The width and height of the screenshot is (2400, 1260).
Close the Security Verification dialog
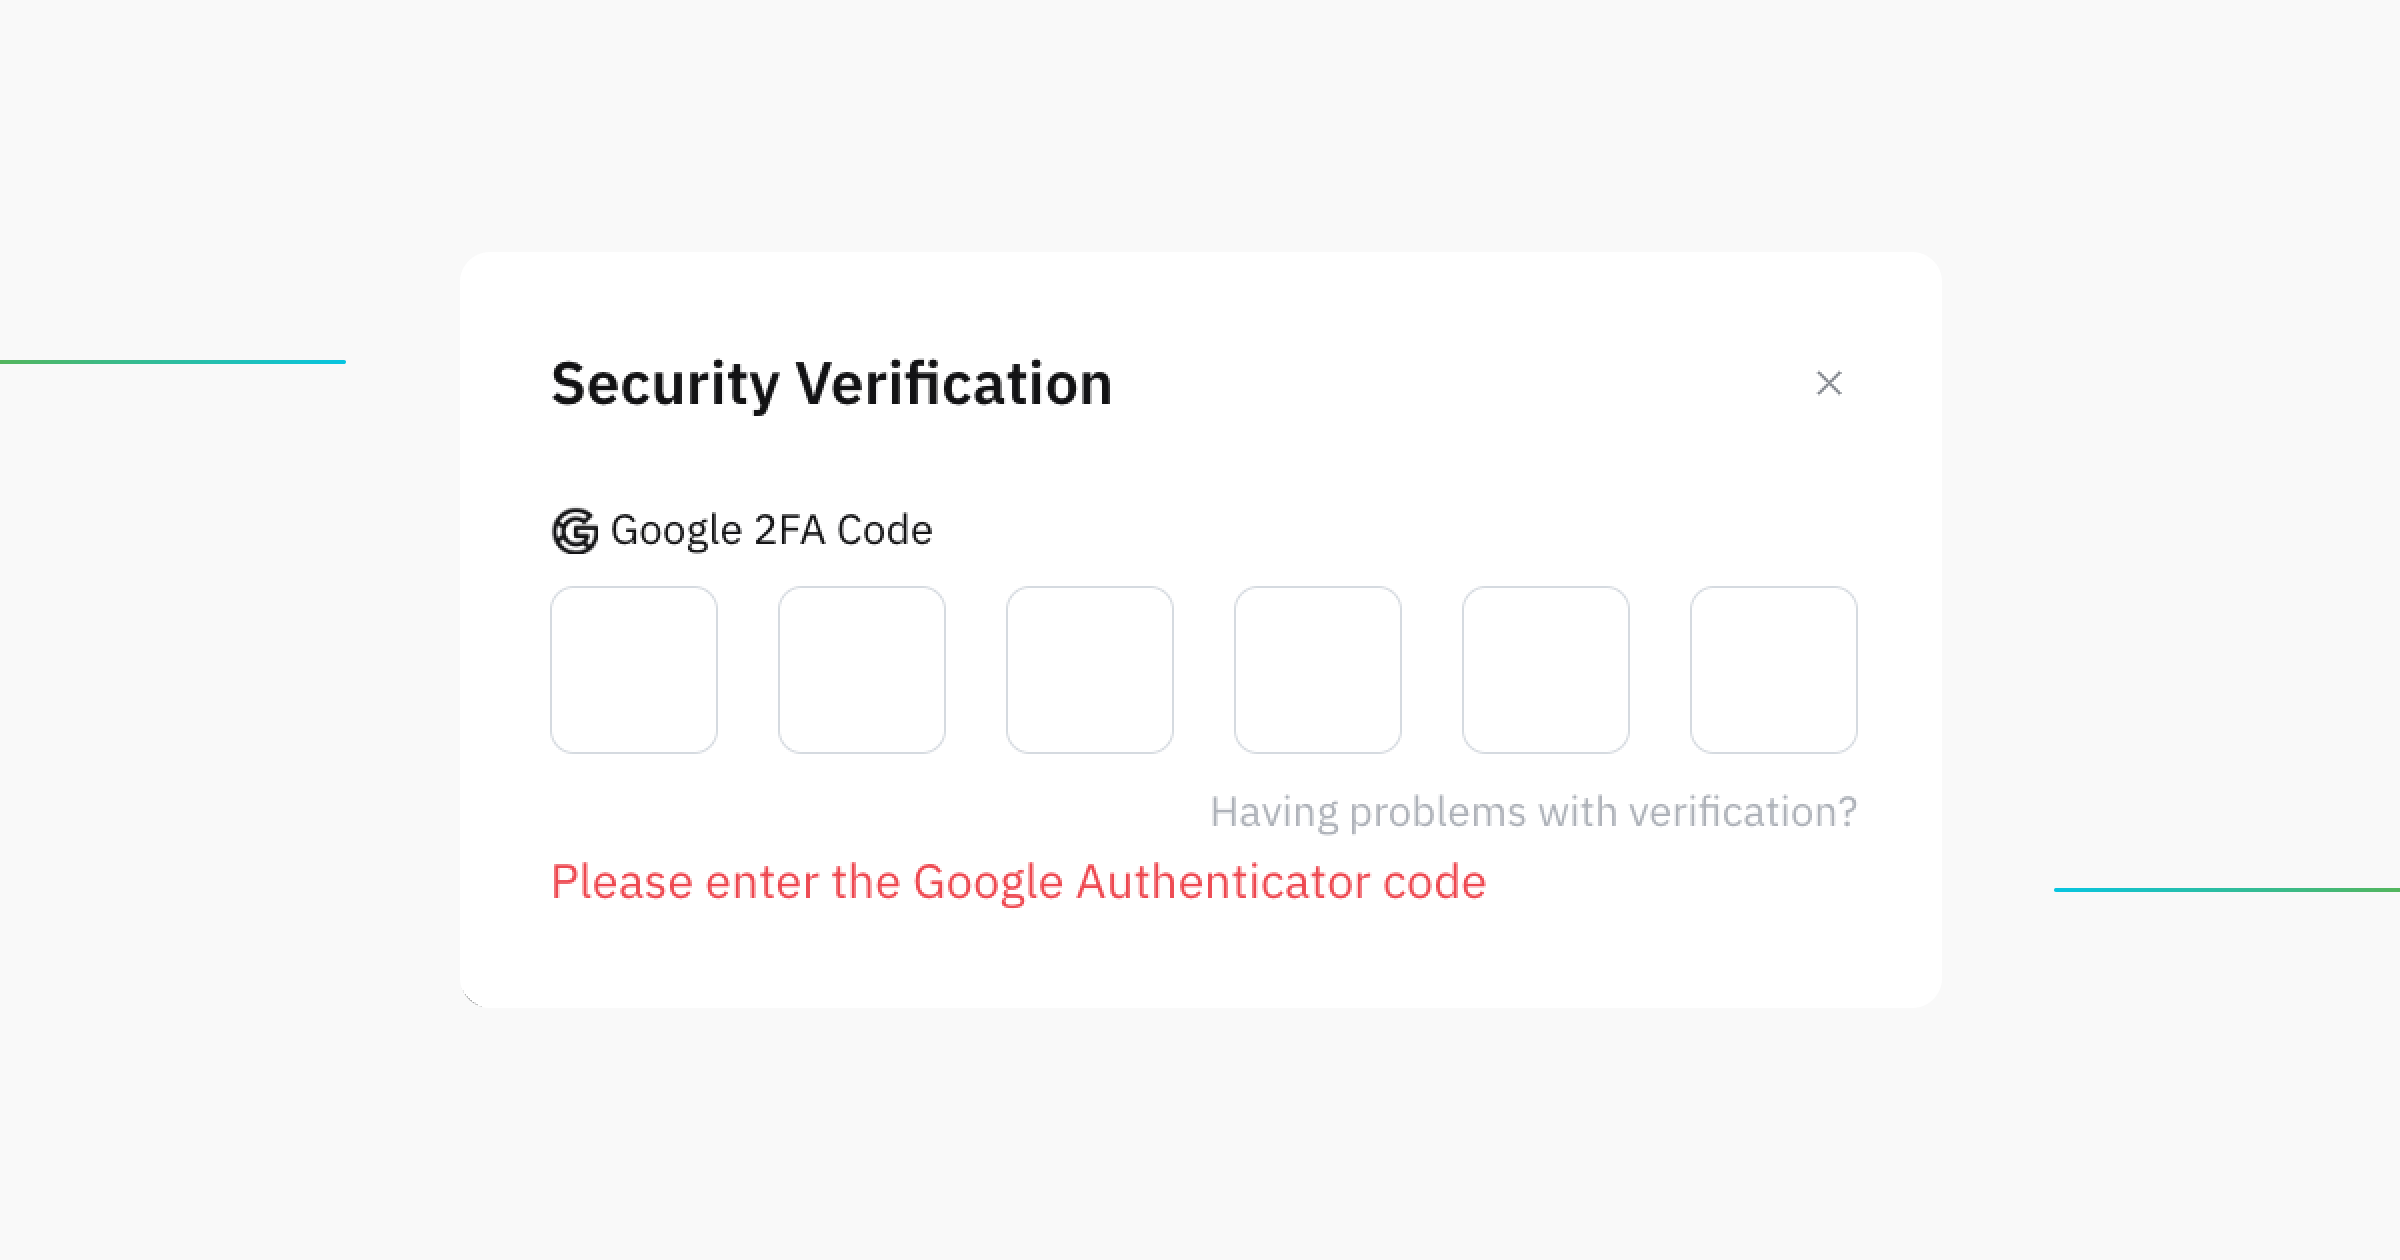pyautogui.click(x=1829, y=383)
